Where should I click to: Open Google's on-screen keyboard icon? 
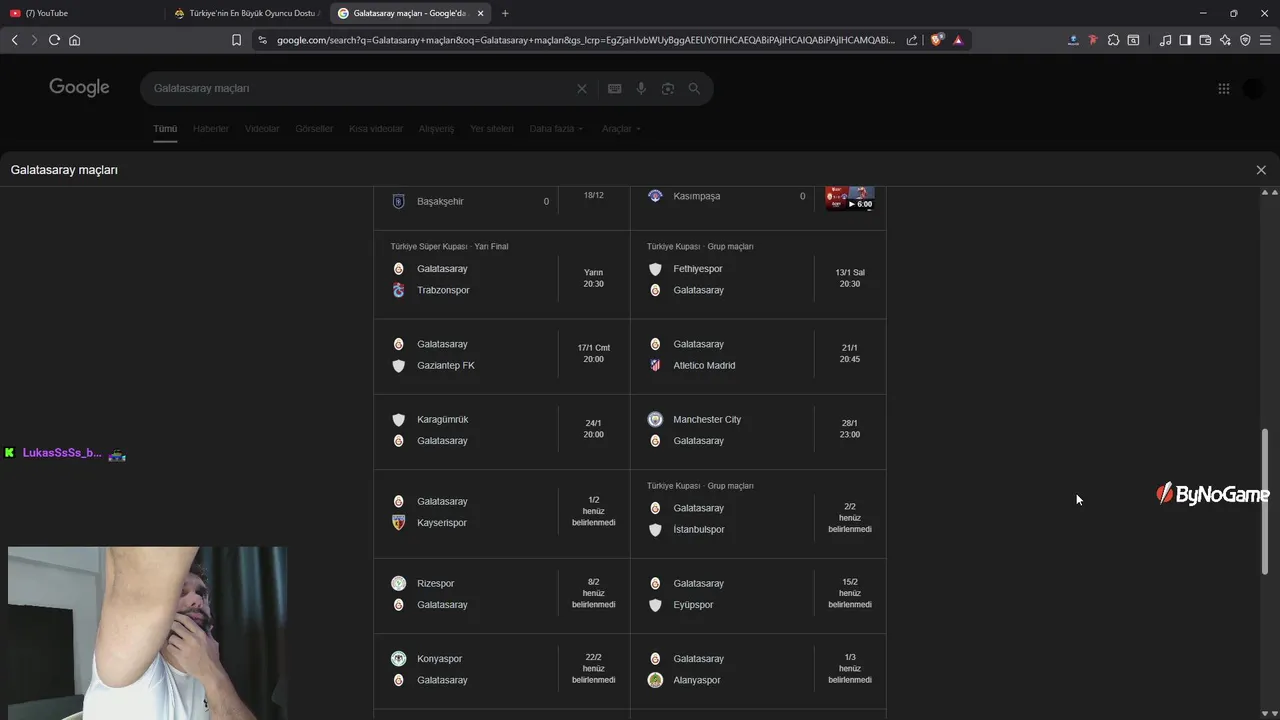pyautogui.click(x=615, y=88)
